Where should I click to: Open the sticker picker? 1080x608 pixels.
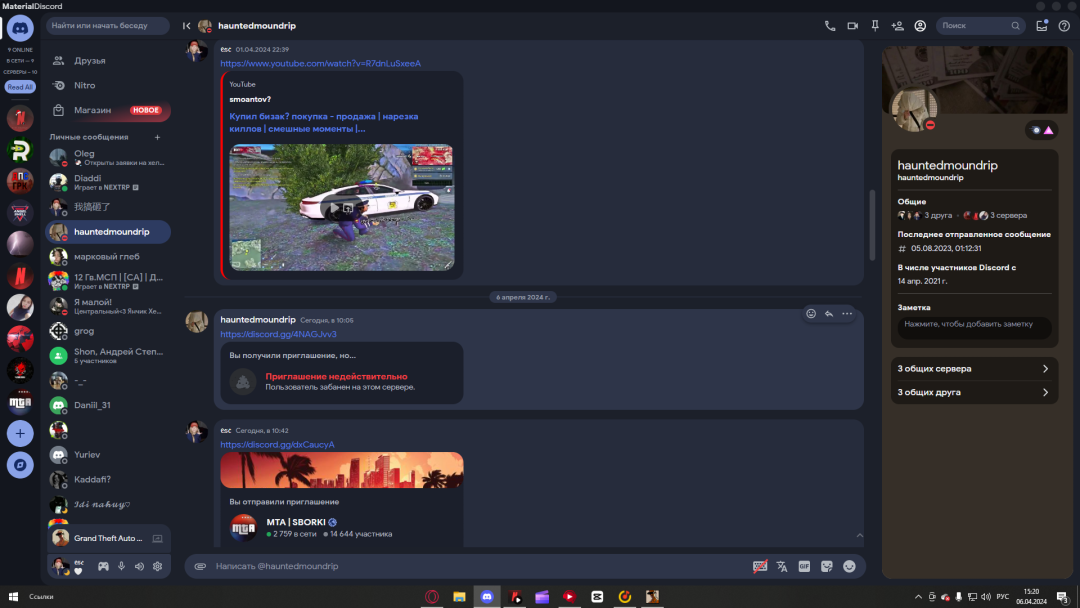pos(827,566)
